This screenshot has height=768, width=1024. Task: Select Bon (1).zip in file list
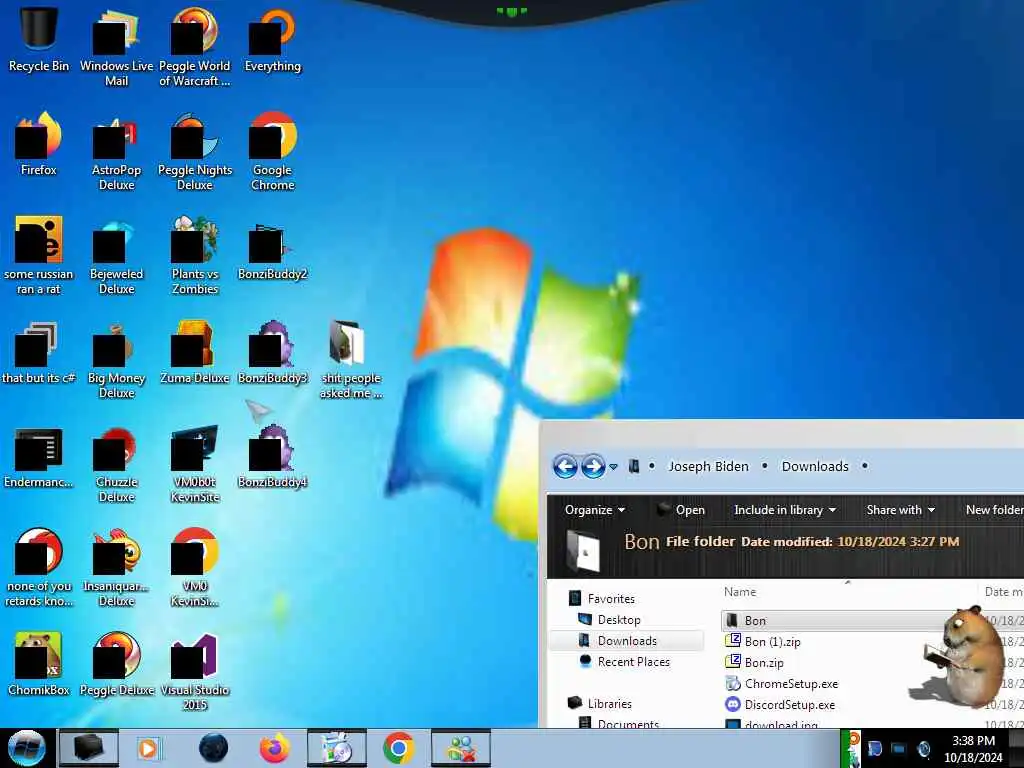click(x=763, y=641)
